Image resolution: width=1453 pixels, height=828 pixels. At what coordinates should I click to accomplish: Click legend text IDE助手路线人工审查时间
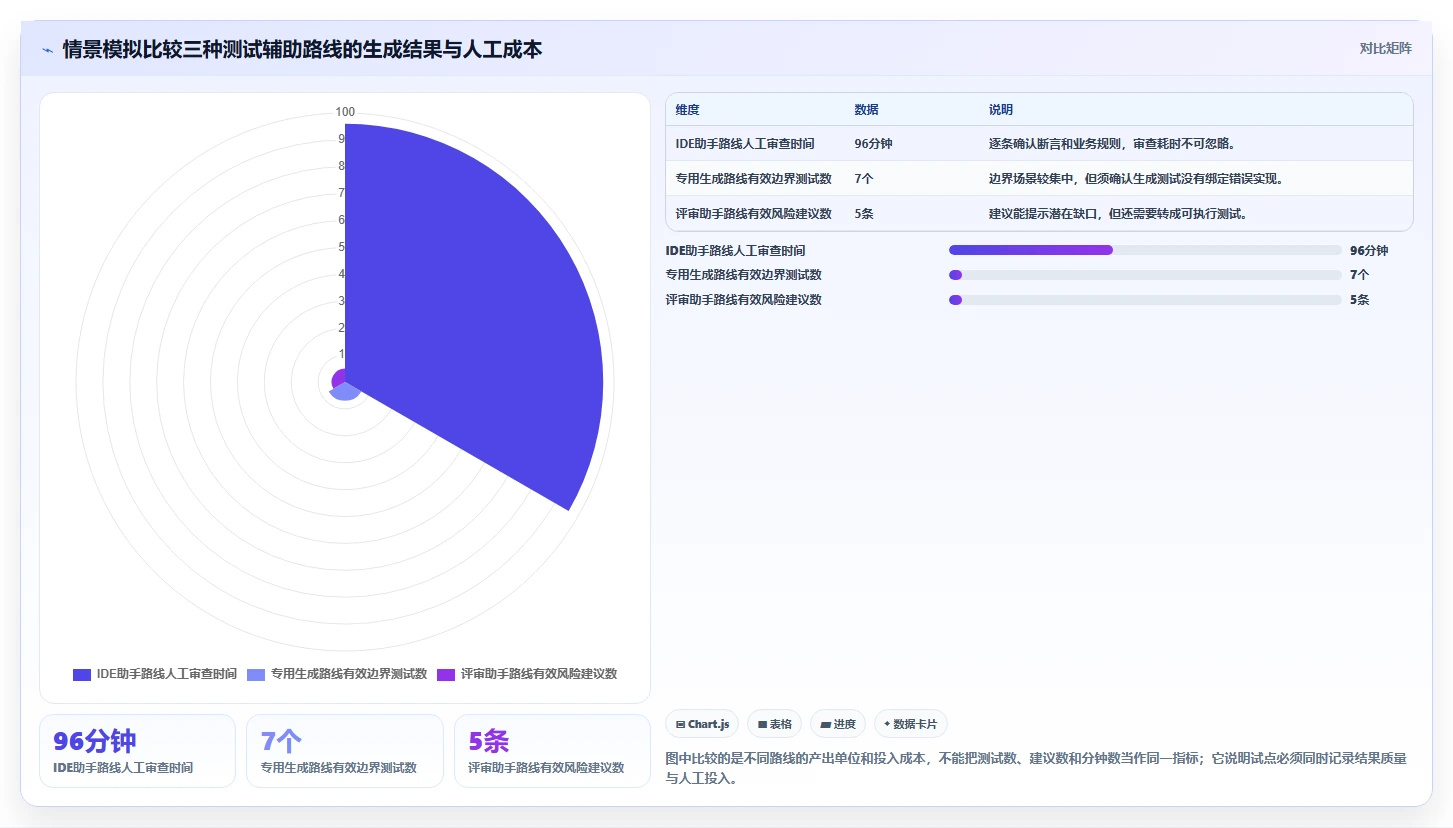click(x=167, y=674)
